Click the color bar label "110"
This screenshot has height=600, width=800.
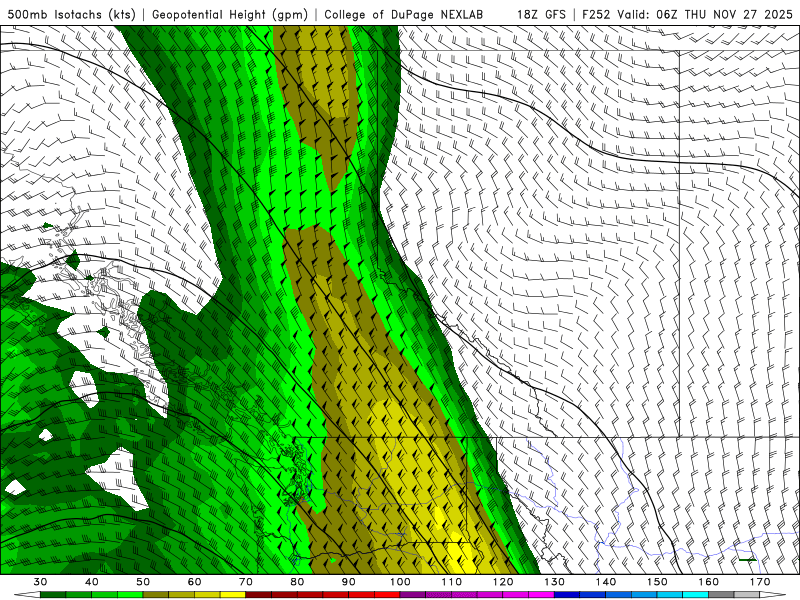452,582
